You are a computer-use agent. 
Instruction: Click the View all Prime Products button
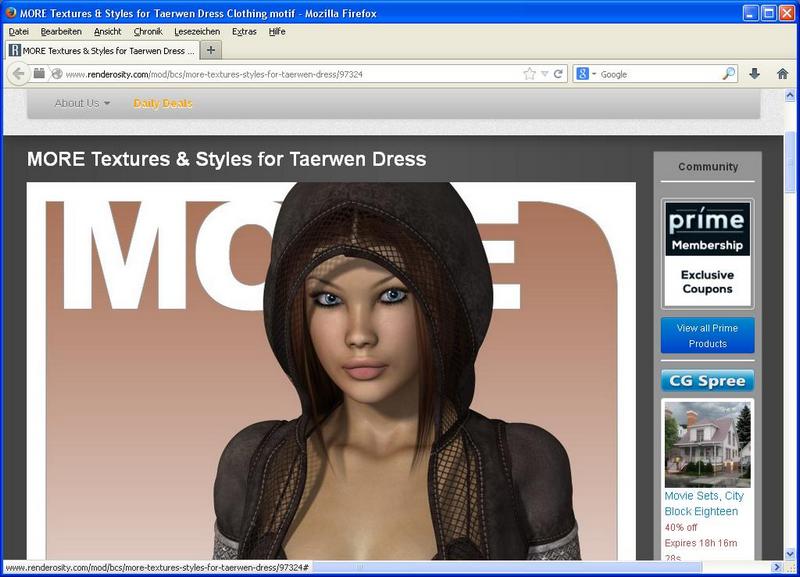point(708,336)
